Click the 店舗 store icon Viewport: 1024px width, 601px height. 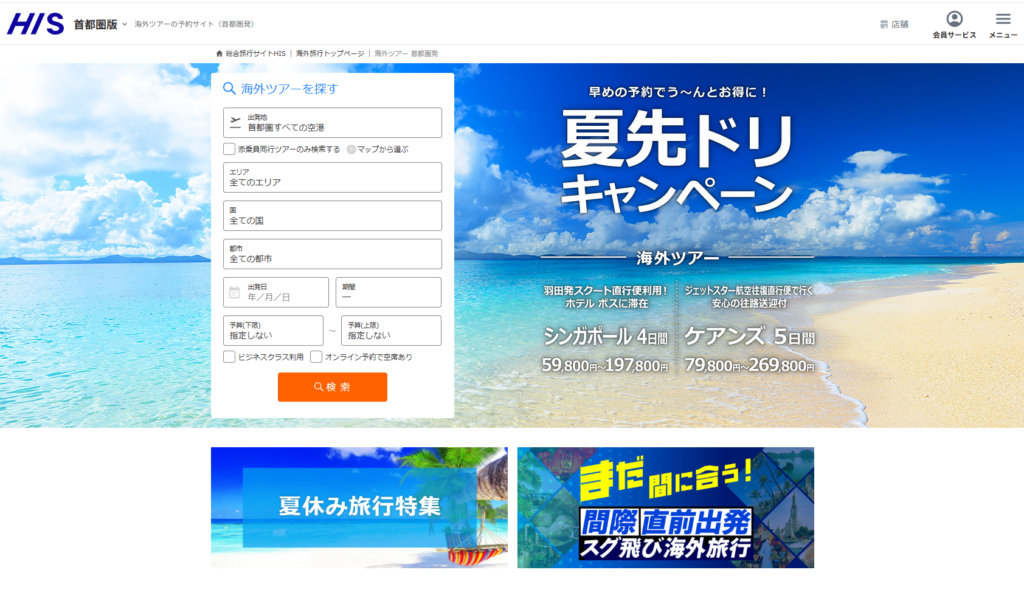(884, 24)
